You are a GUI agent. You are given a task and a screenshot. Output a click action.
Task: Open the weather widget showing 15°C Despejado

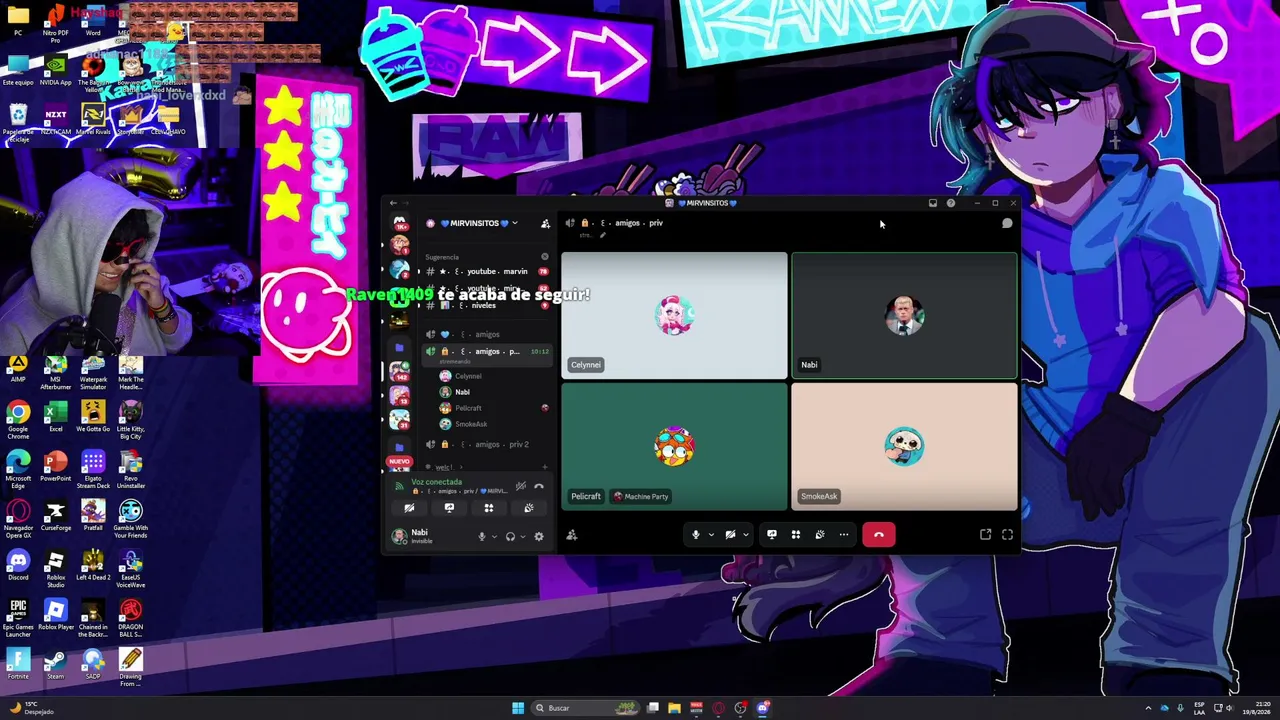[32, 708]
